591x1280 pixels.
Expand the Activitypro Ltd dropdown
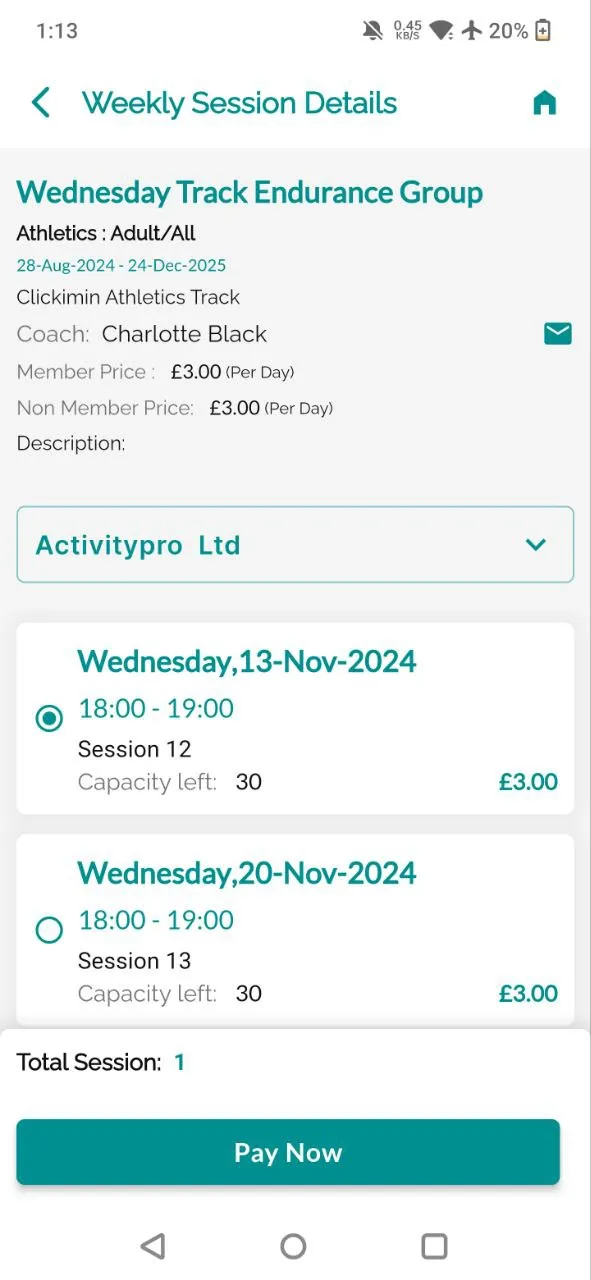295,545
